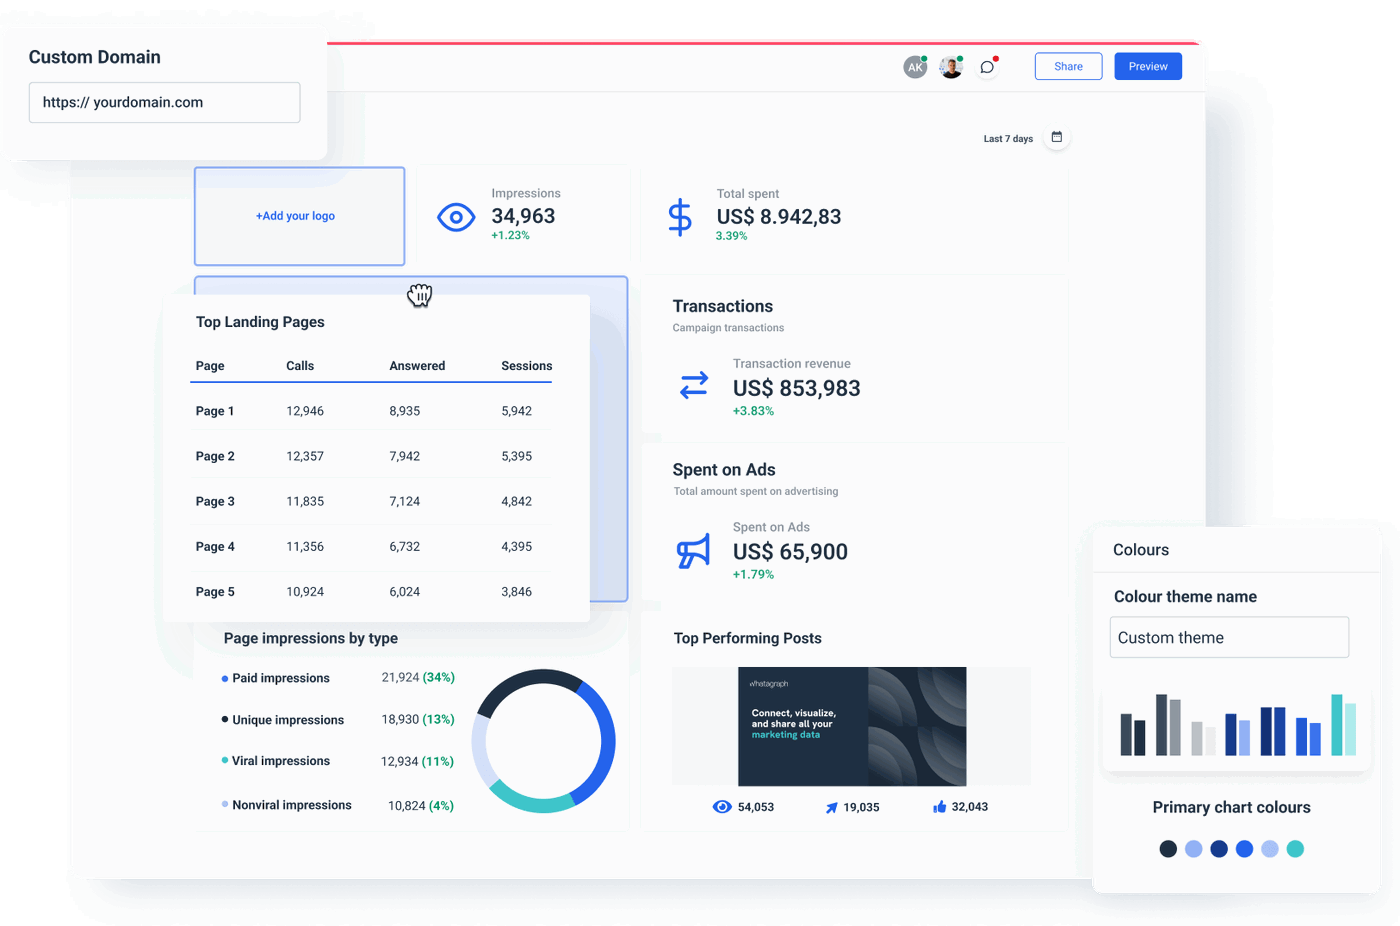Screen dimensions: 1400x926
Task: Click the Preview button
Action: [1147, 66]
